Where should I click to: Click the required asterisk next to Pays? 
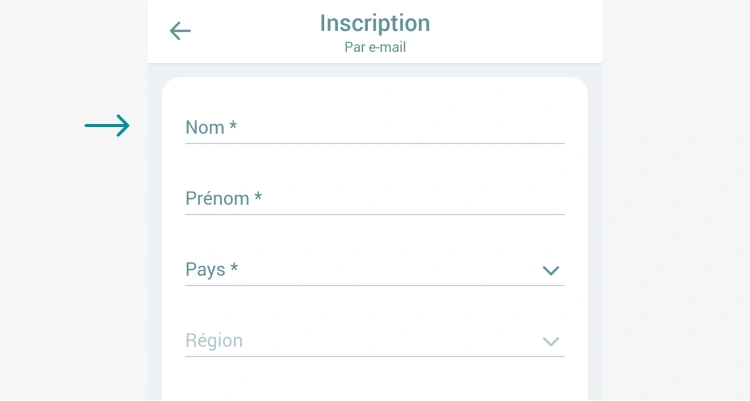tap(234, 268)
